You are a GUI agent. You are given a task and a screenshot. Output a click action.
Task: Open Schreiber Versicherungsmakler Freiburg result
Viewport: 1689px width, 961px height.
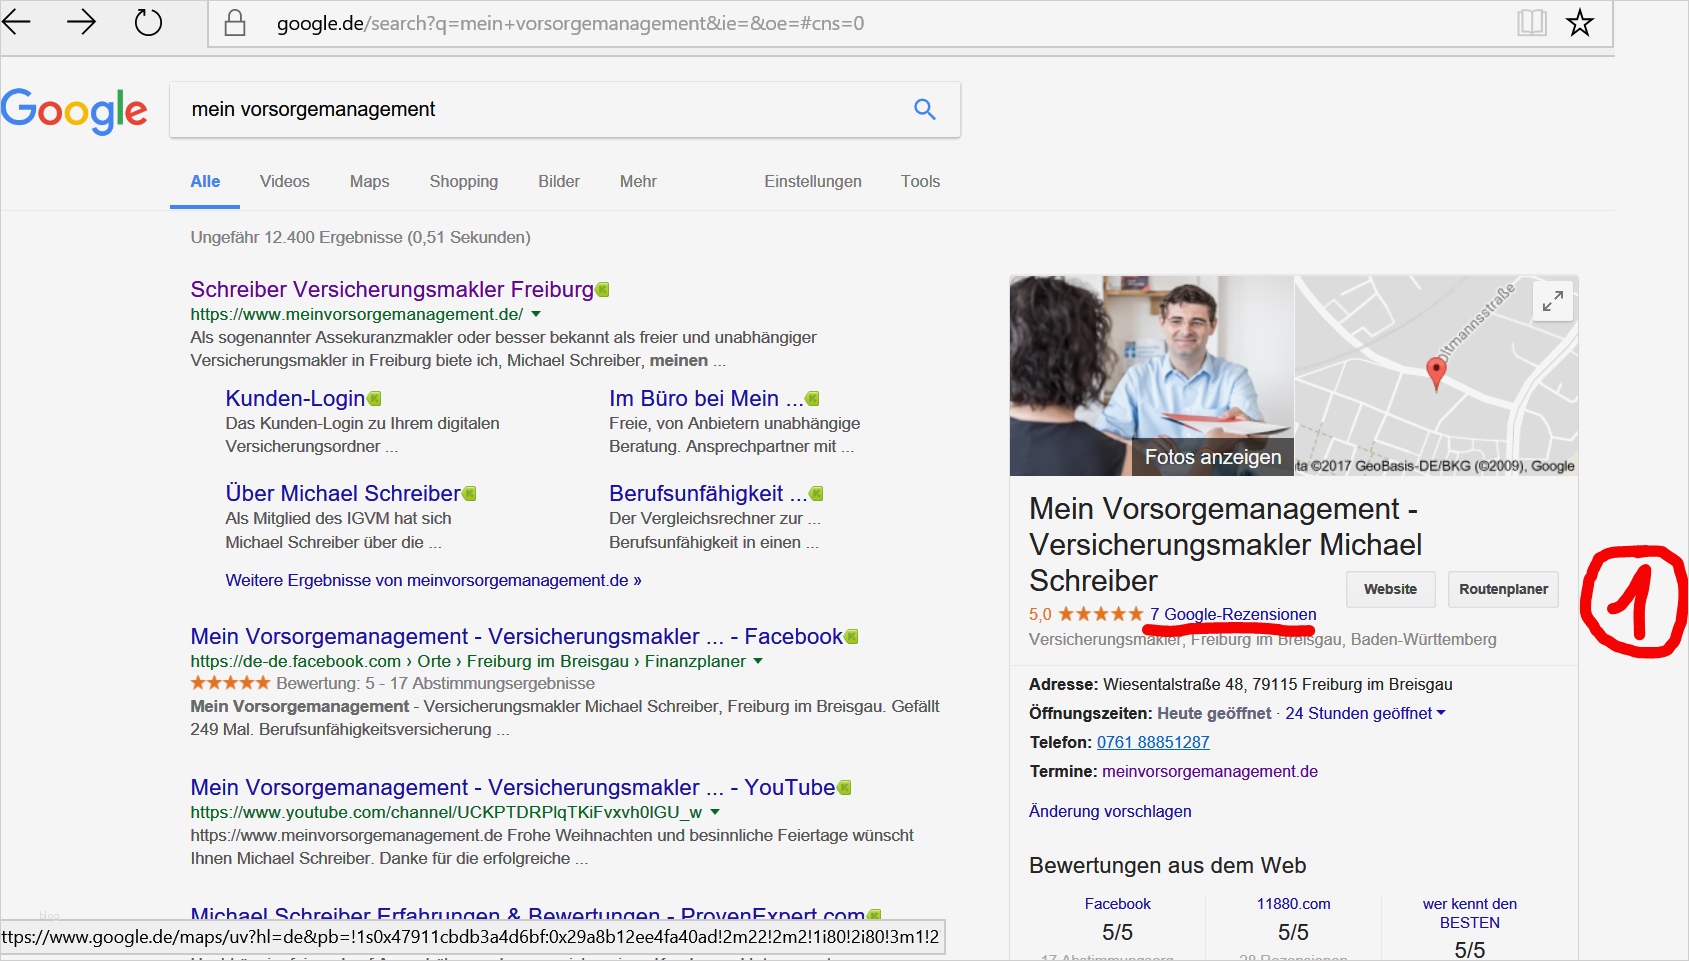(x=392, y=289)
